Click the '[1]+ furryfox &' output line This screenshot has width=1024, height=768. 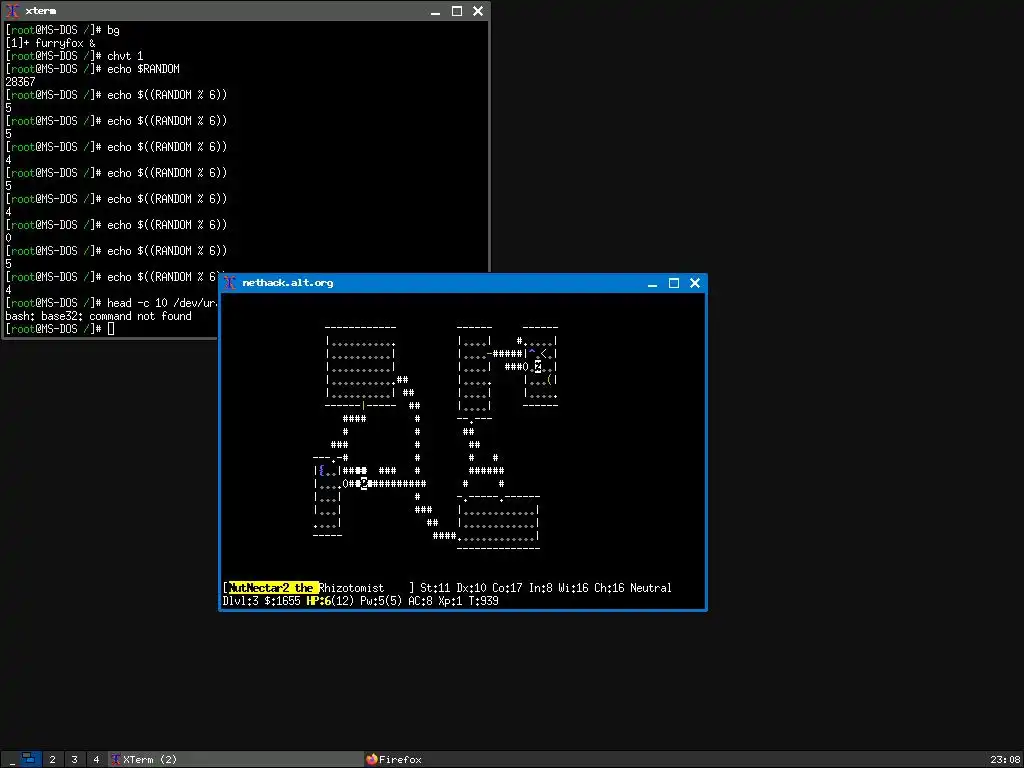50,43
